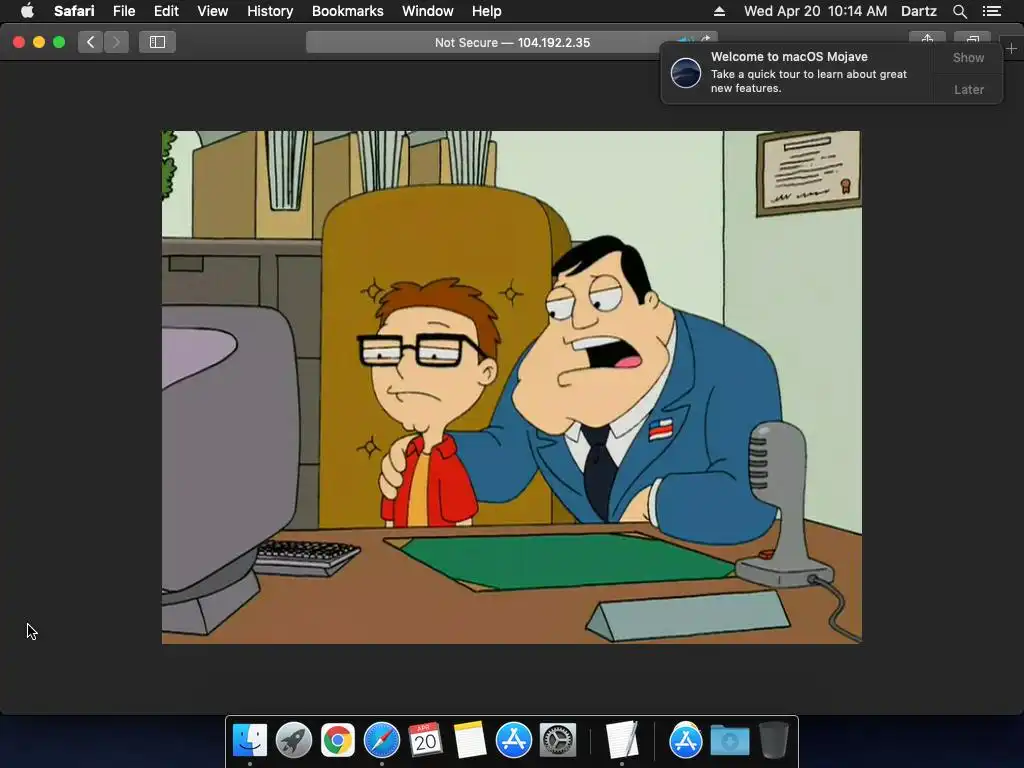Open the App Store stack beside Downloads folder

click(x=685, y=740)
